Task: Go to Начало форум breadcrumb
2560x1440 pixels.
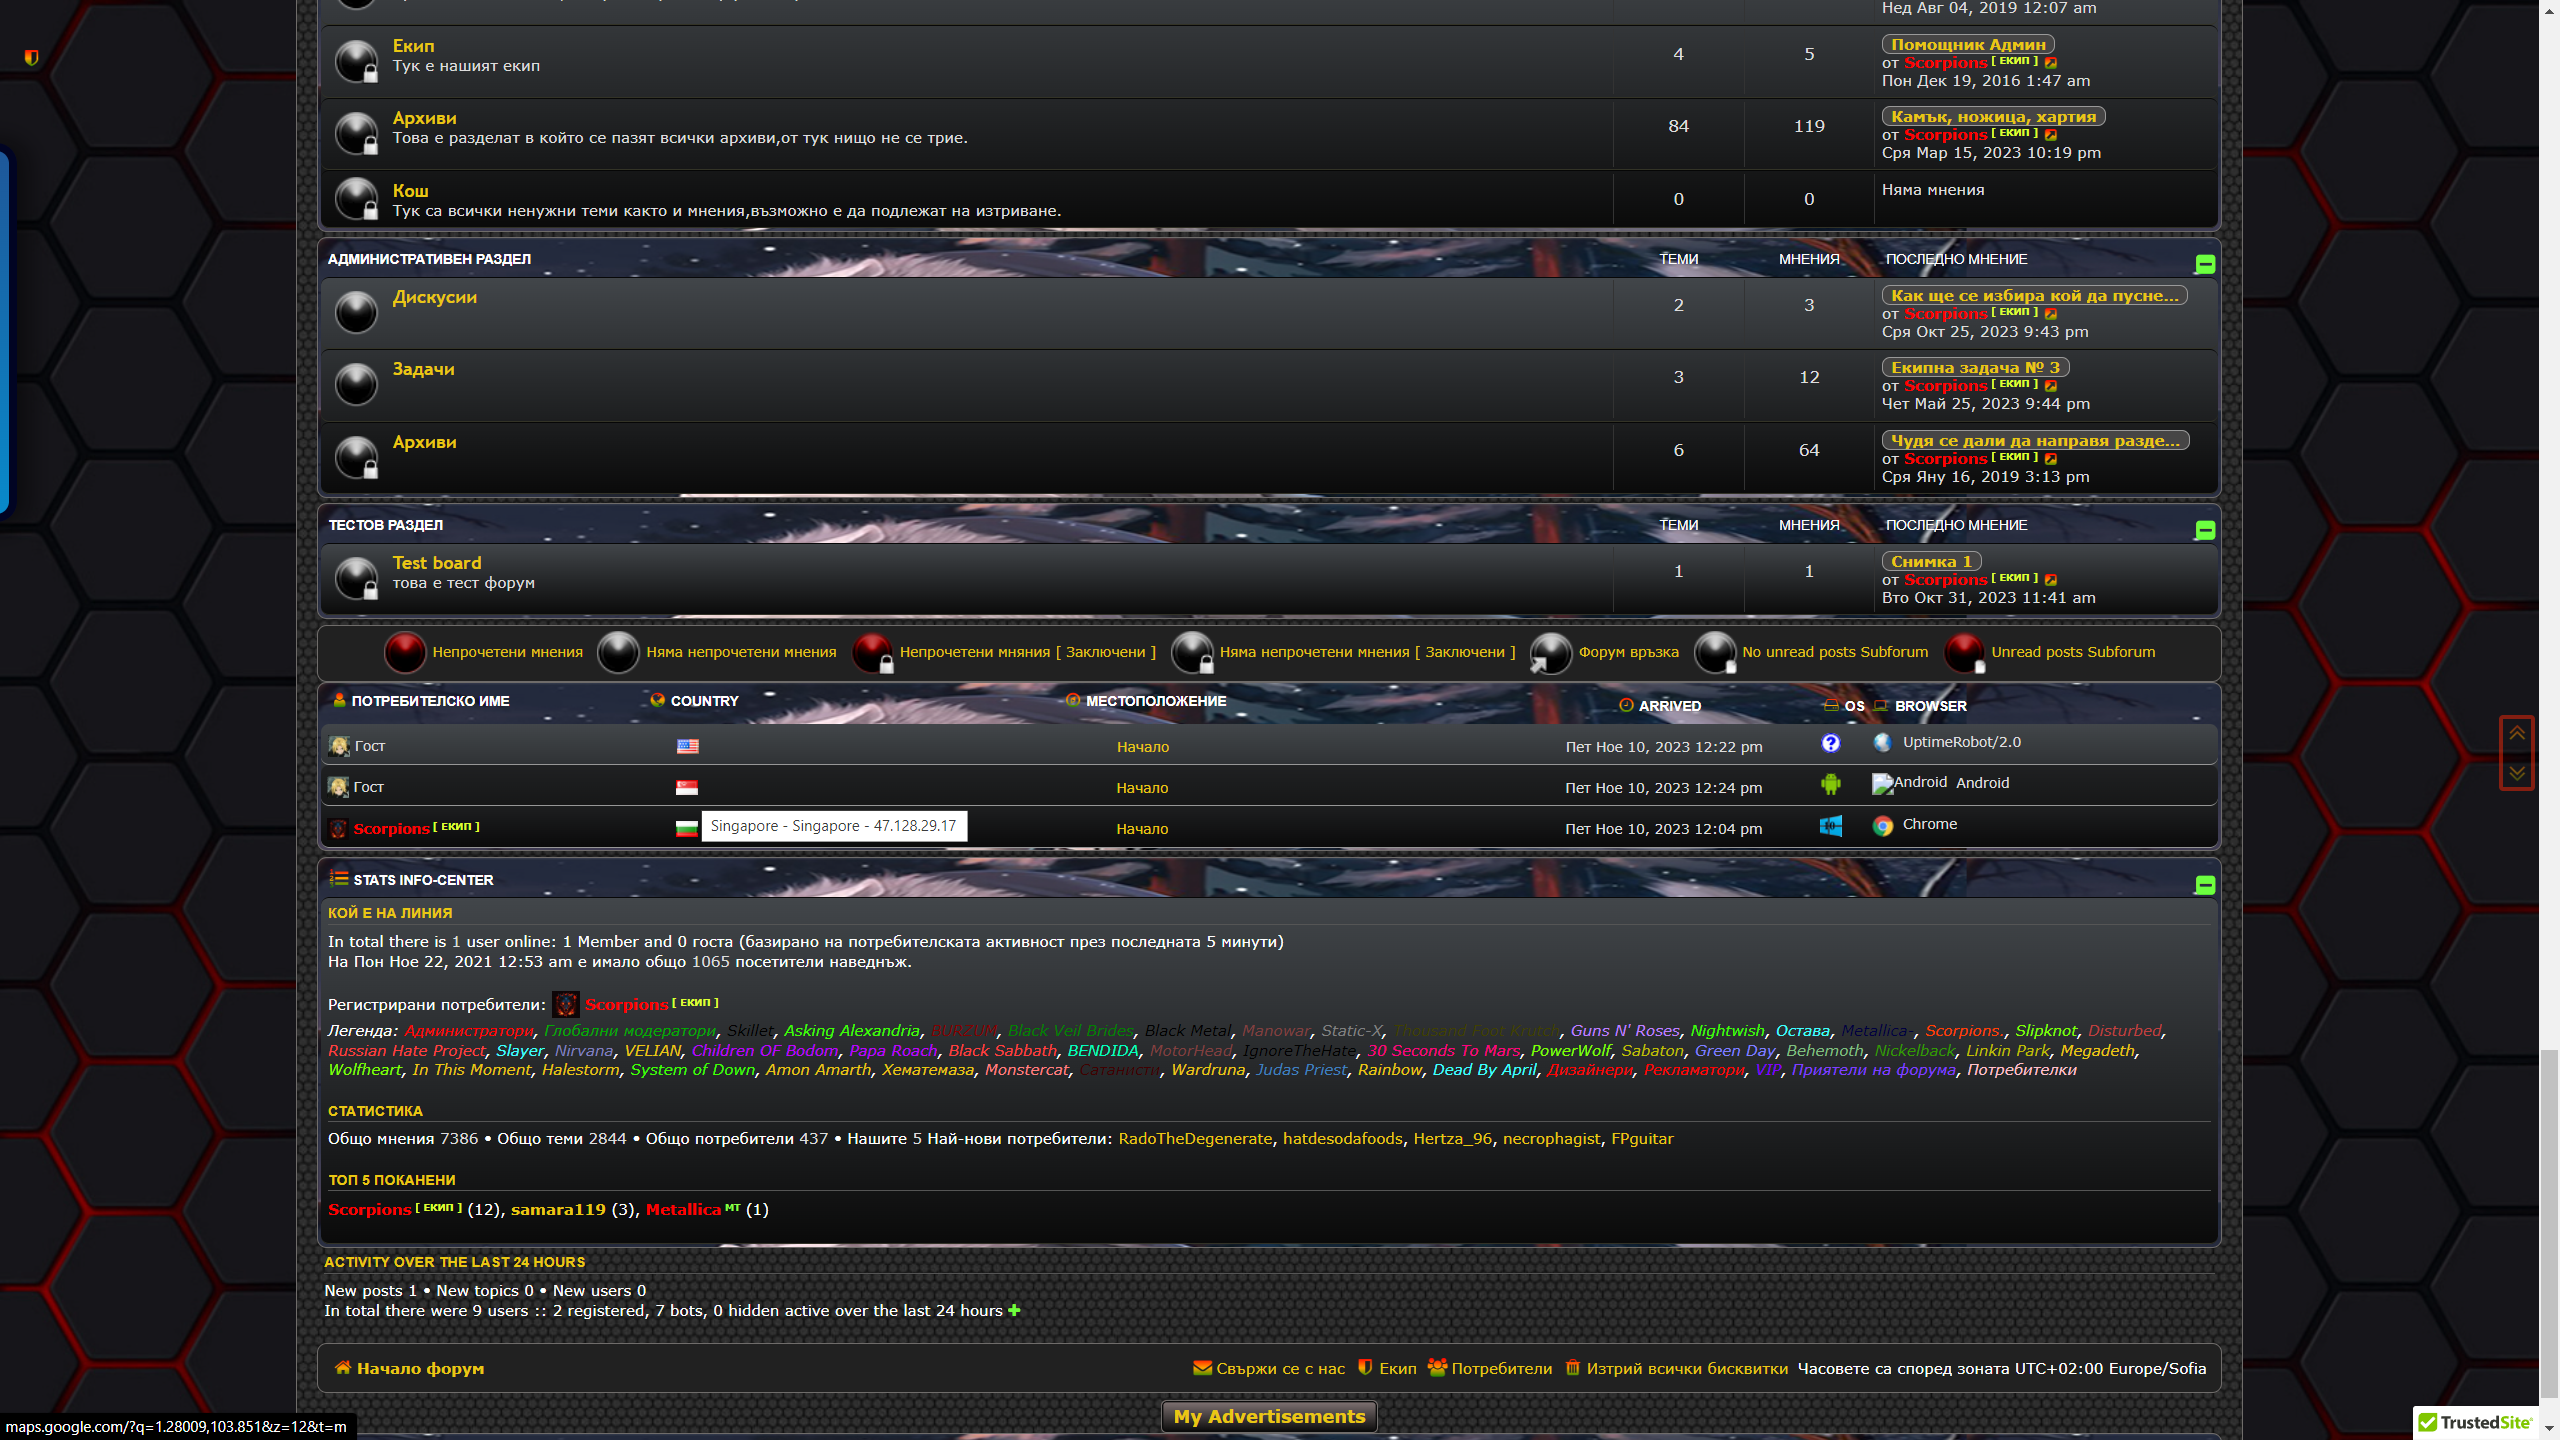Action: coord(419,1369)
